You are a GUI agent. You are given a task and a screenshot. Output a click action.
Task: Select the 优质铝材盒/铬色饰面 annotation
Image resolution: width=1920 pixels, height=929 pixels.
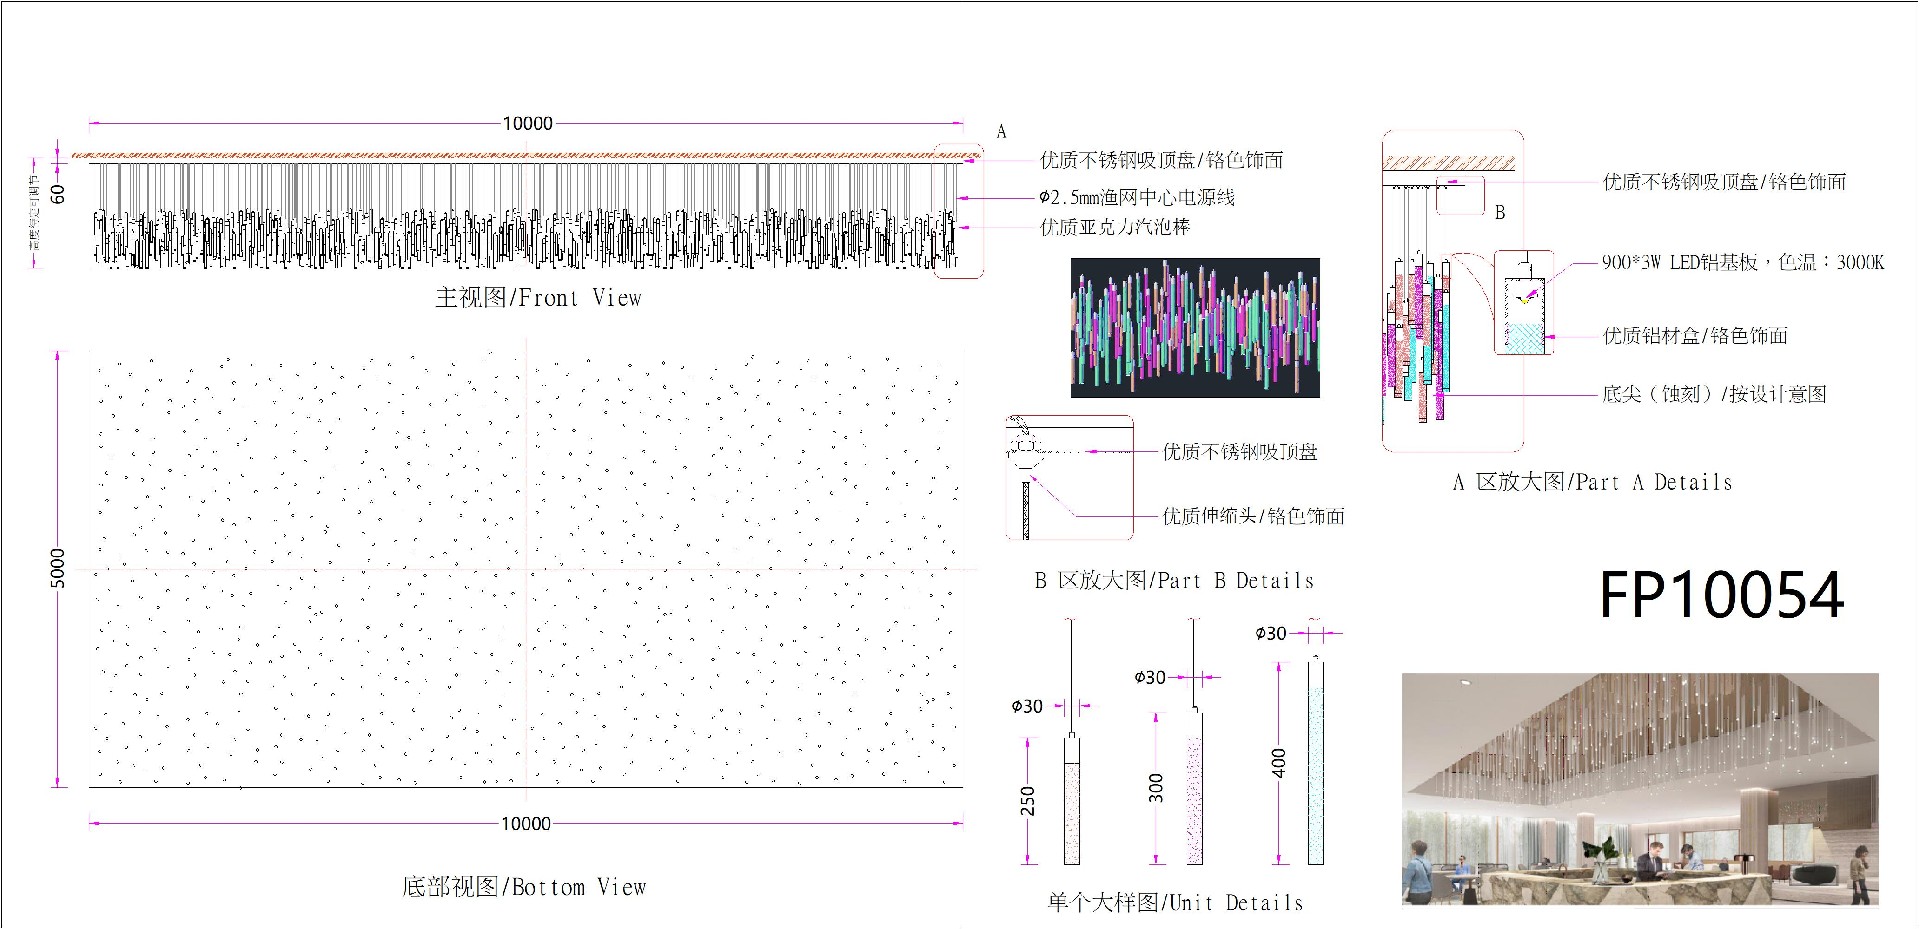[x=1695, y=336]
